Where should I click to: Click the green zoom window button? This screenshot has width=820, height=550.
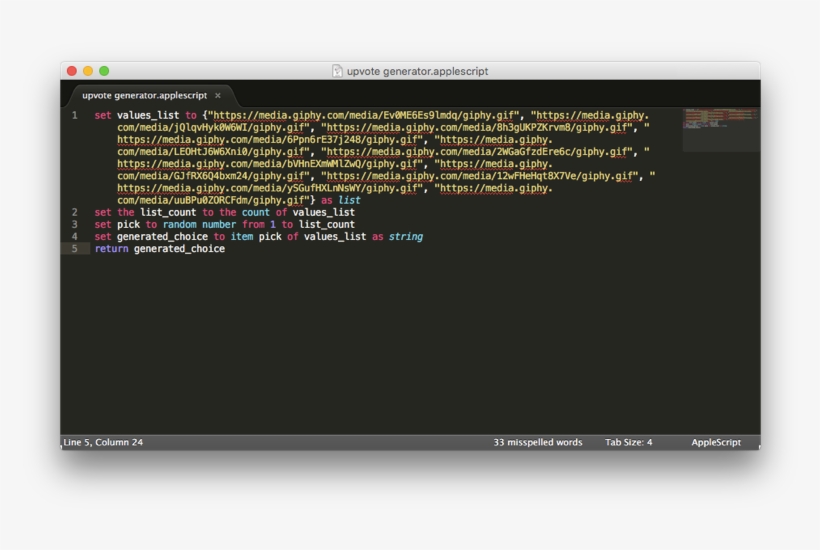[x=104, y=71]
